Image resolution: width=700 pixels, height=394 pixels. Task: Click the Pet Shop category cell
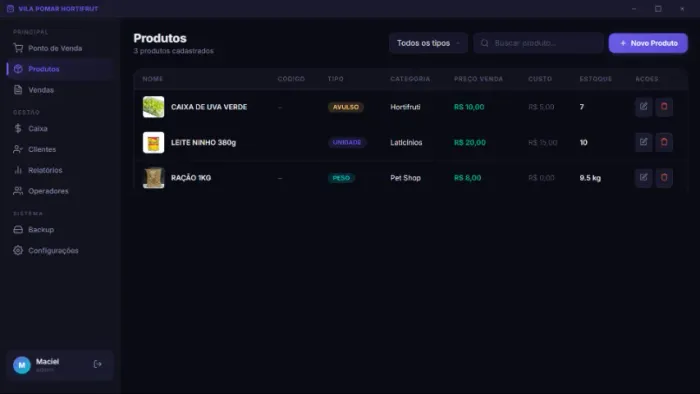pyautogui.click(x=405, y=178)
